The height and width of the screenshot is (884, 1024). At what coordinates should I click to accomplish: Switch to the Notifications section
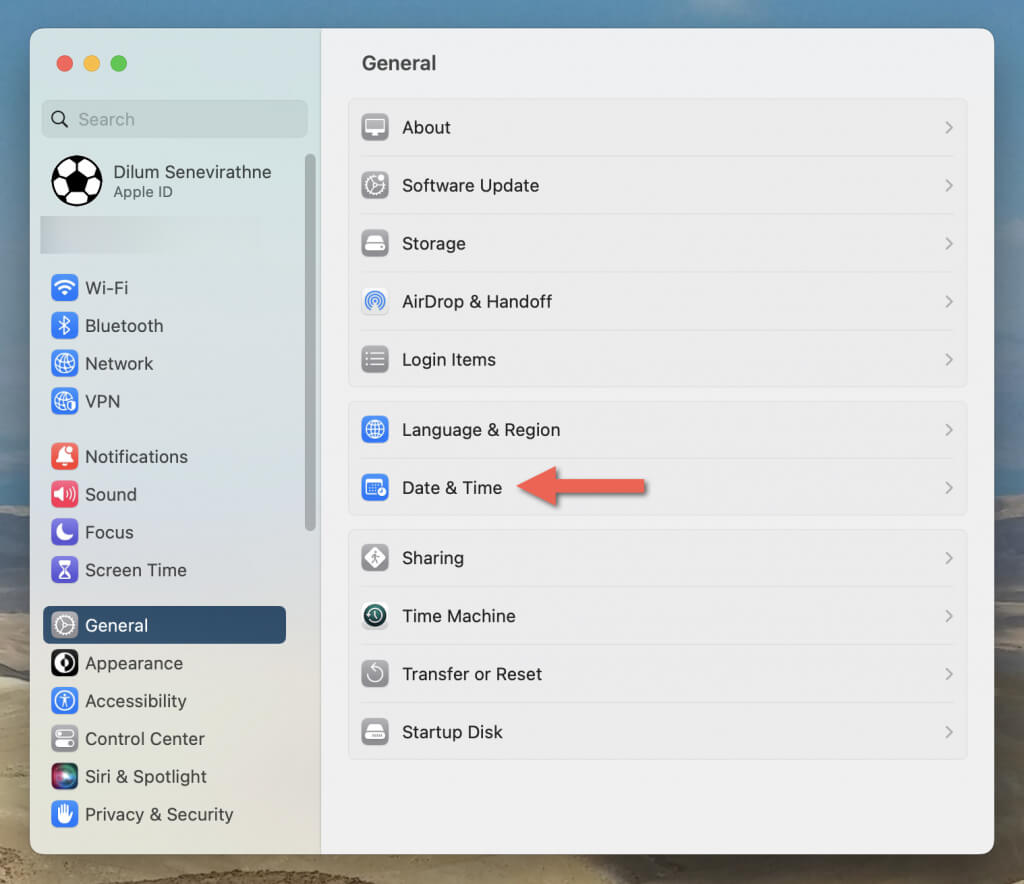click(136, 457)
